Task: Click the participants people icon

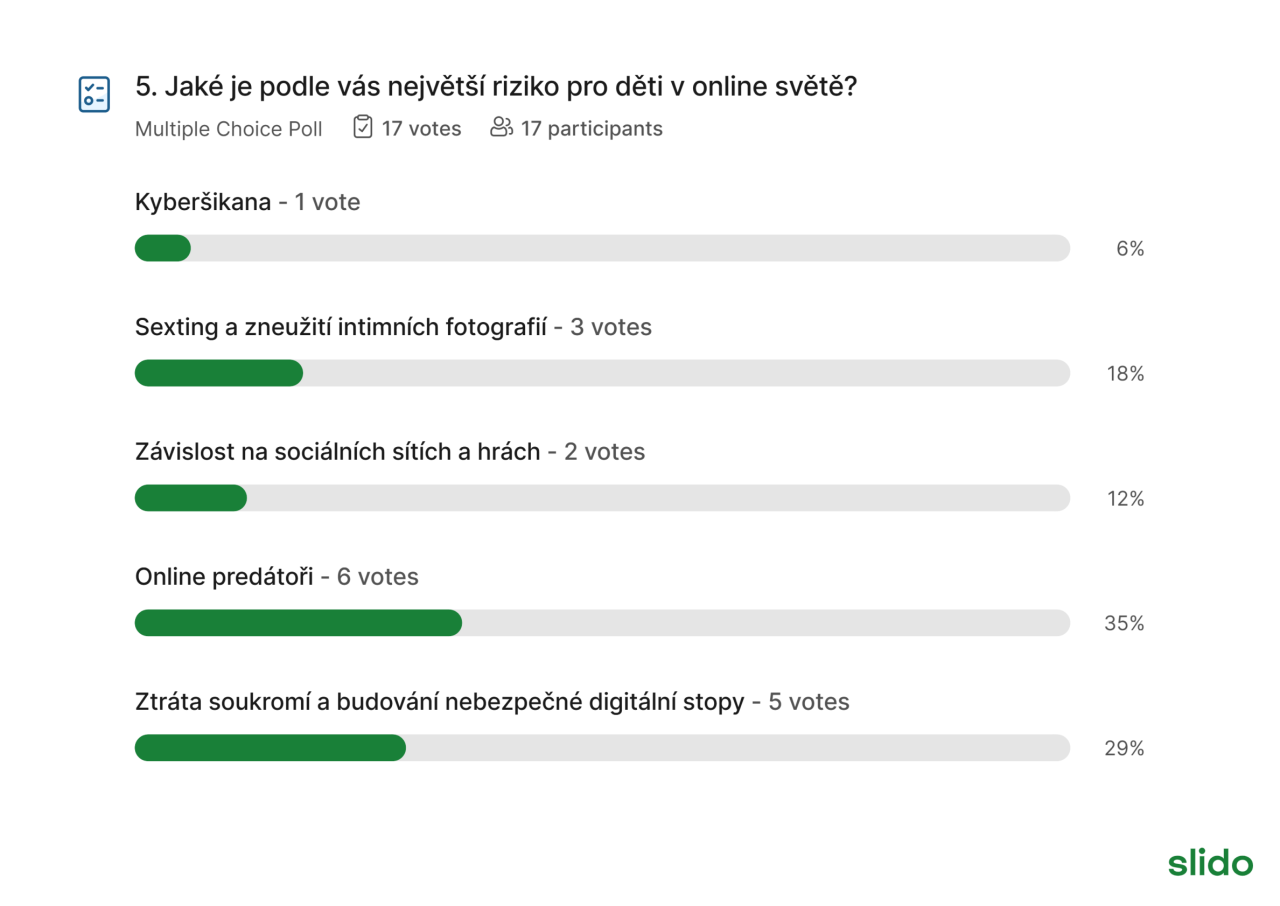Action: [x=501, y=127]
